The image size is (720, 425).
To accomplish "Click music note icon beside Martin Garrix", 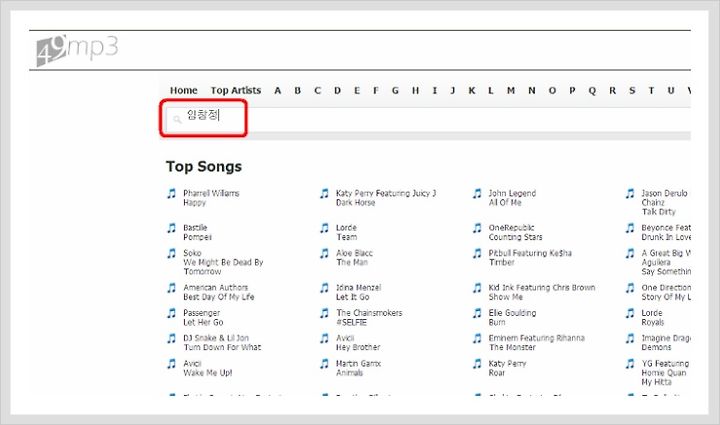I will click(324, 363).
